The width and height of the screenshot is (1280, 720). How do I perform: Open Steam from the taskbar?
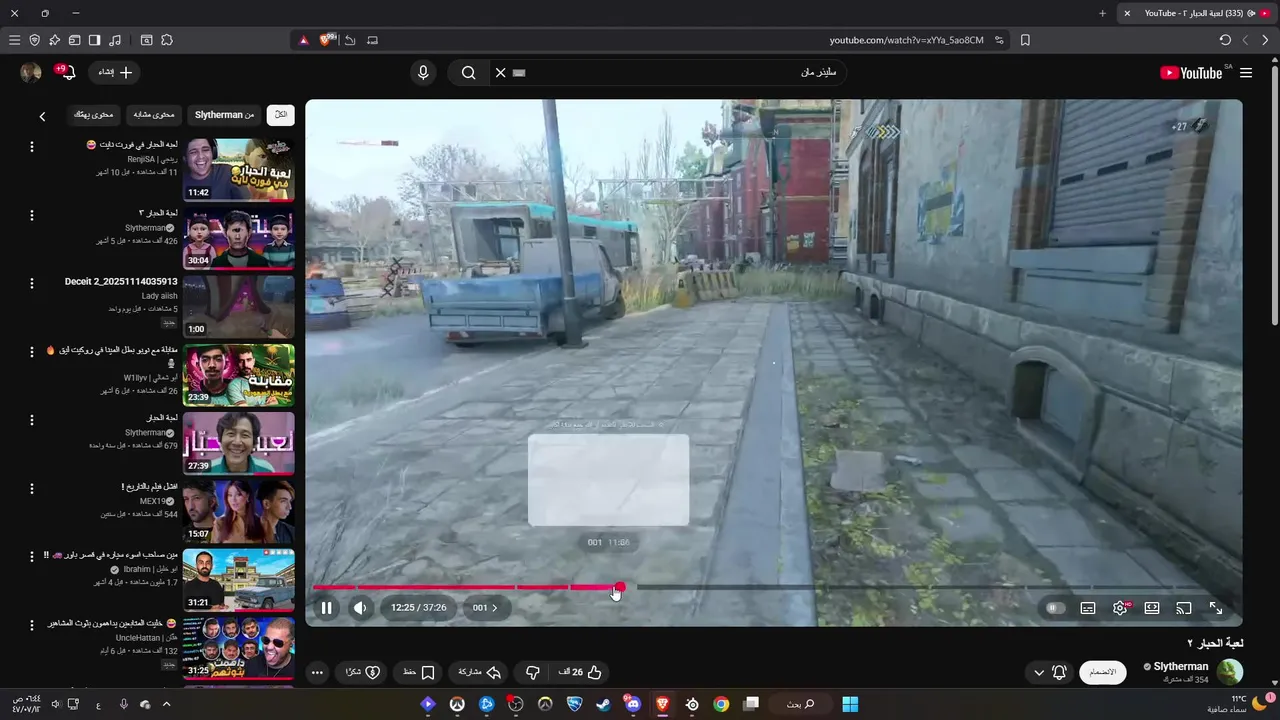click(603, 704)
